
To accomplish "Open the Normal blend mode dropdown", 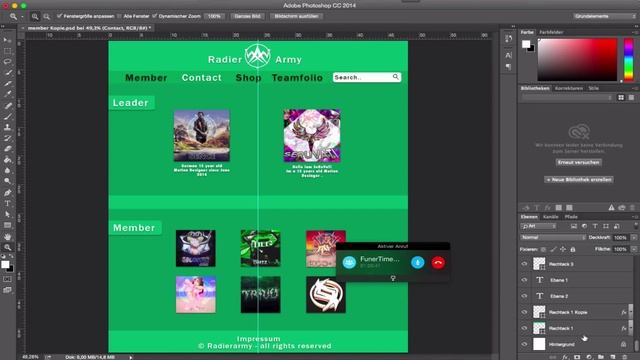I will (x=553, y=237).
